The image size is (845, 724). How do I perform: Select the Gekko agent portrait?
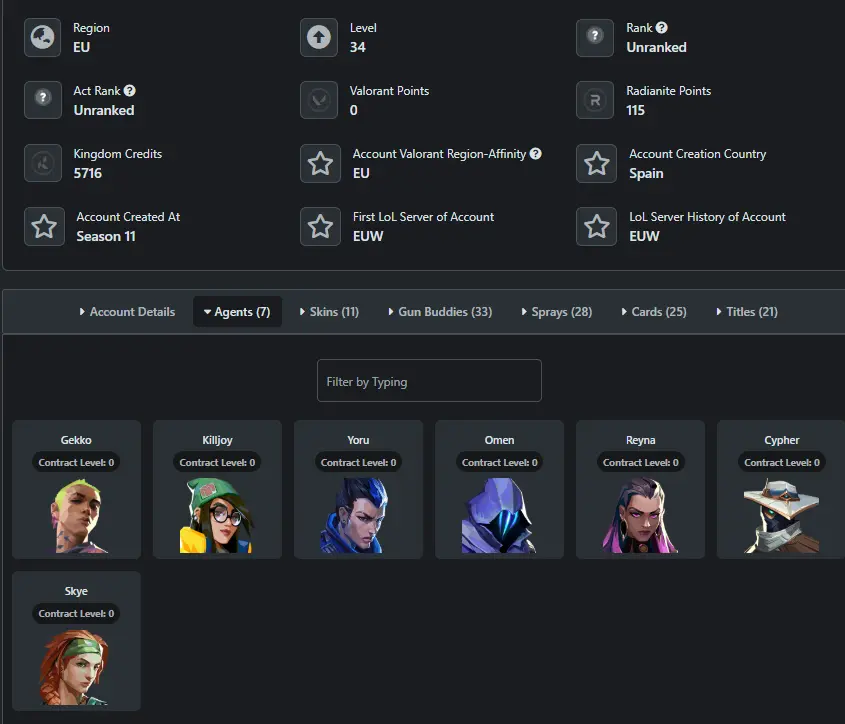(76, 514)
